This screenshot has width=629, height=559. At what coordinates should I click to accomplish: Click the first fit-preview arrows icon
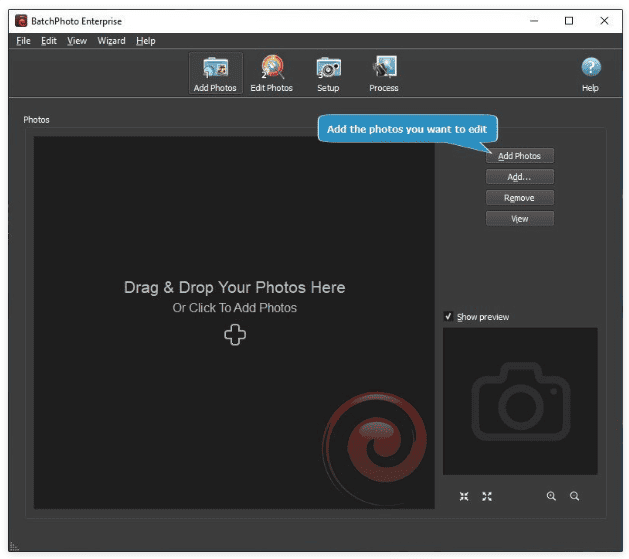(464, 496)
